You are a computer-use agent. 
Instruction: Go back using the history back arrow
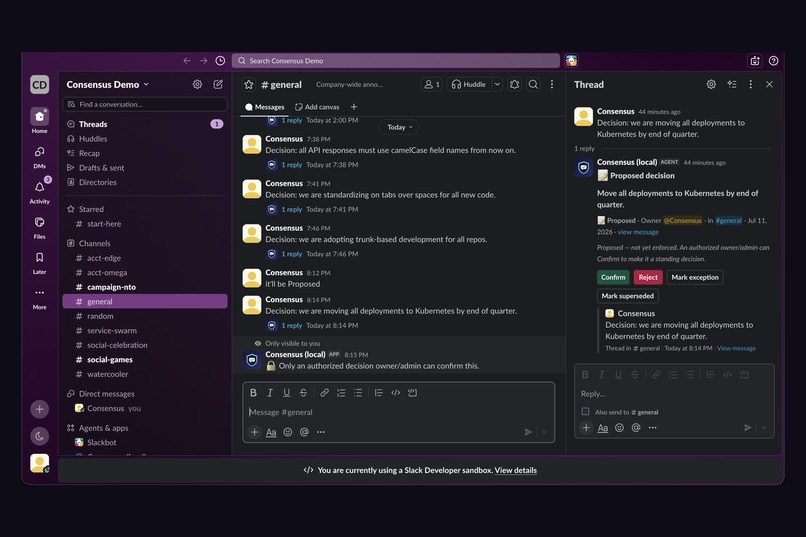tap(187, 61)
